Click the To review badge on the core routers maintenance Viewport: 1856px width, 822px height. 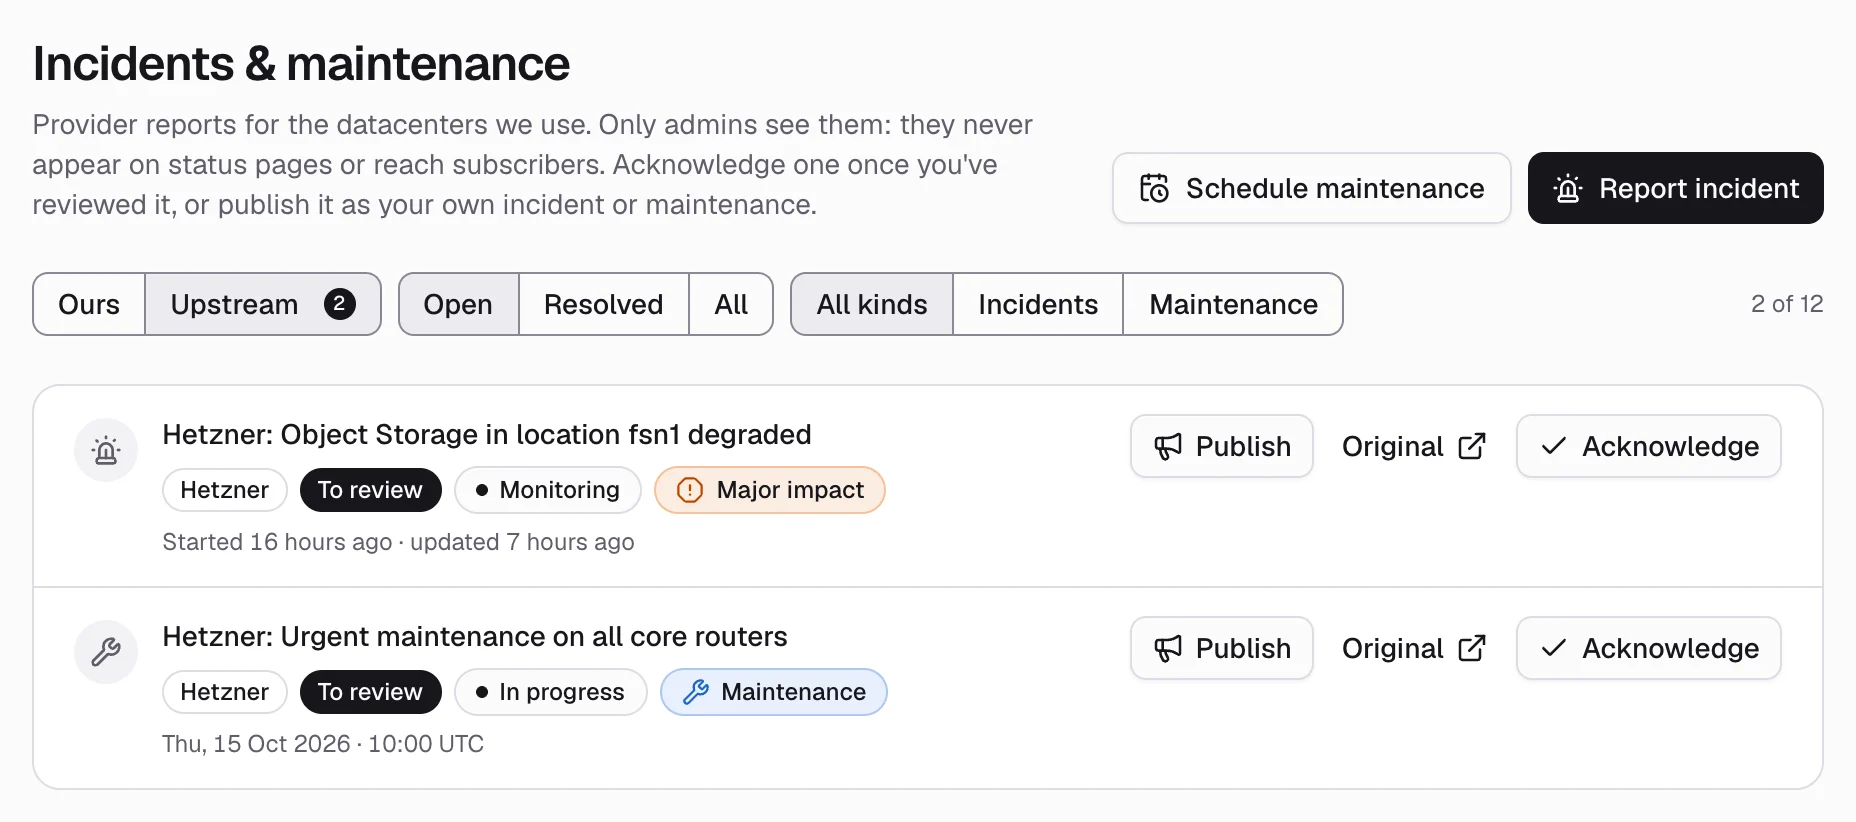[x=370, y=692]
